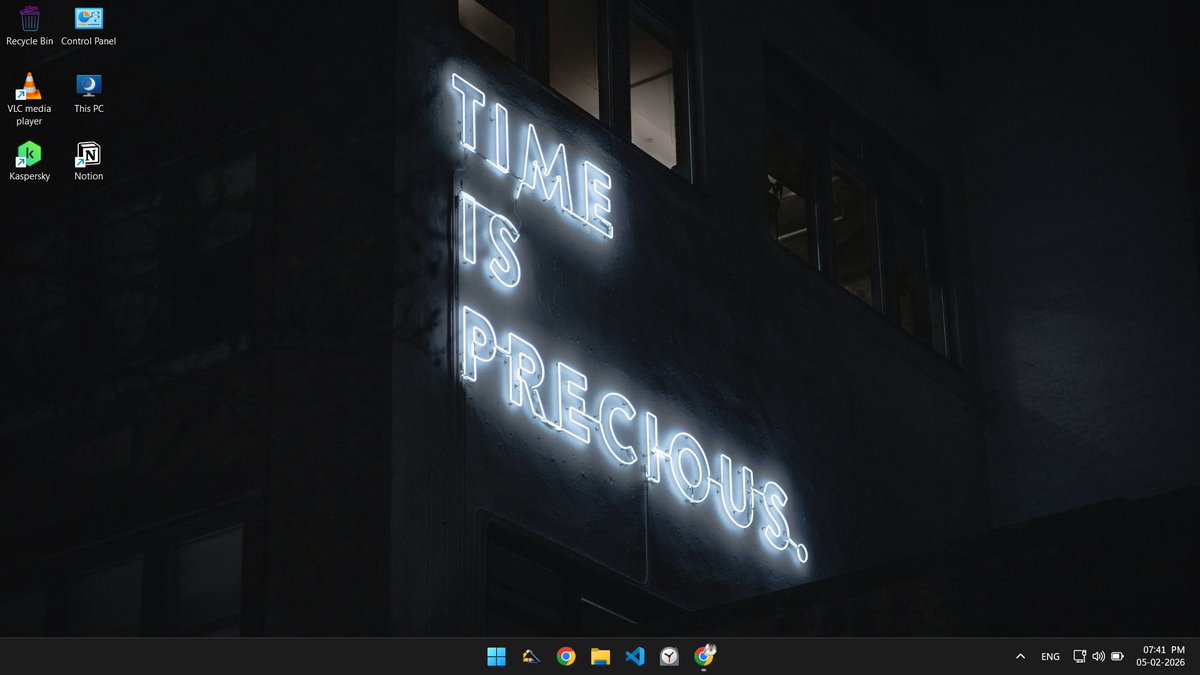Open Visual Studio Code from the taskbar

[634, 656]
